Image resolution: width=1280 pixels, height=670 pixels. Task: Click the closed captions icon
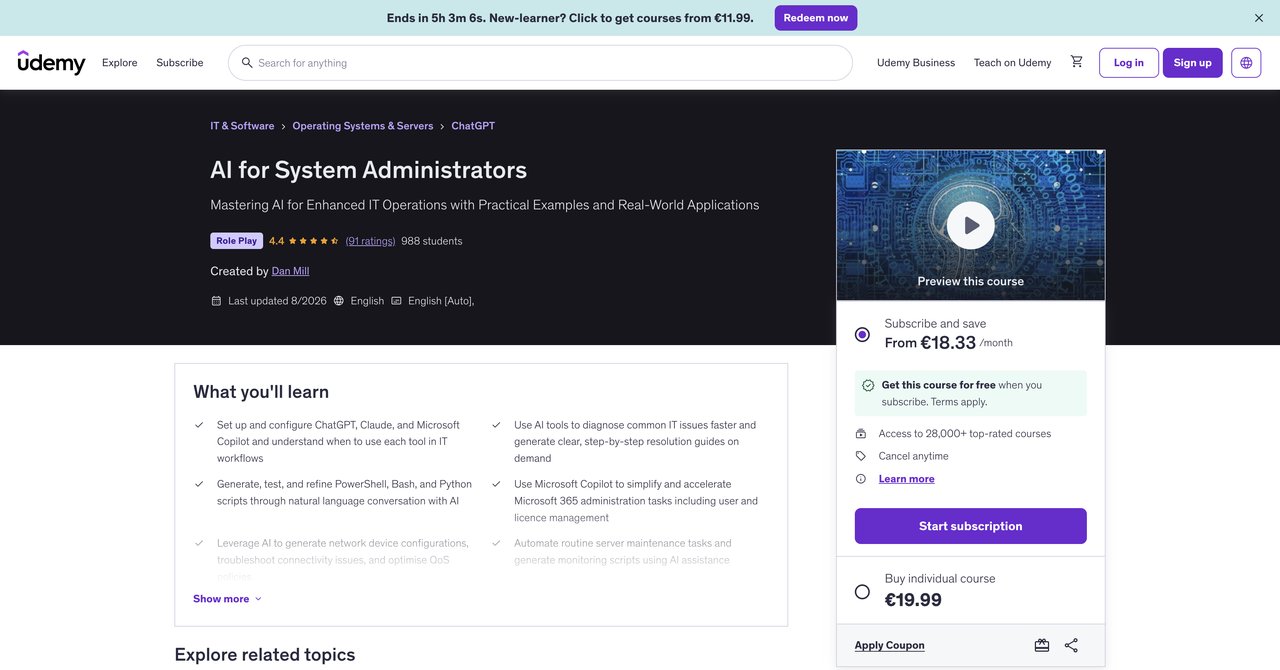click(396, 301)
